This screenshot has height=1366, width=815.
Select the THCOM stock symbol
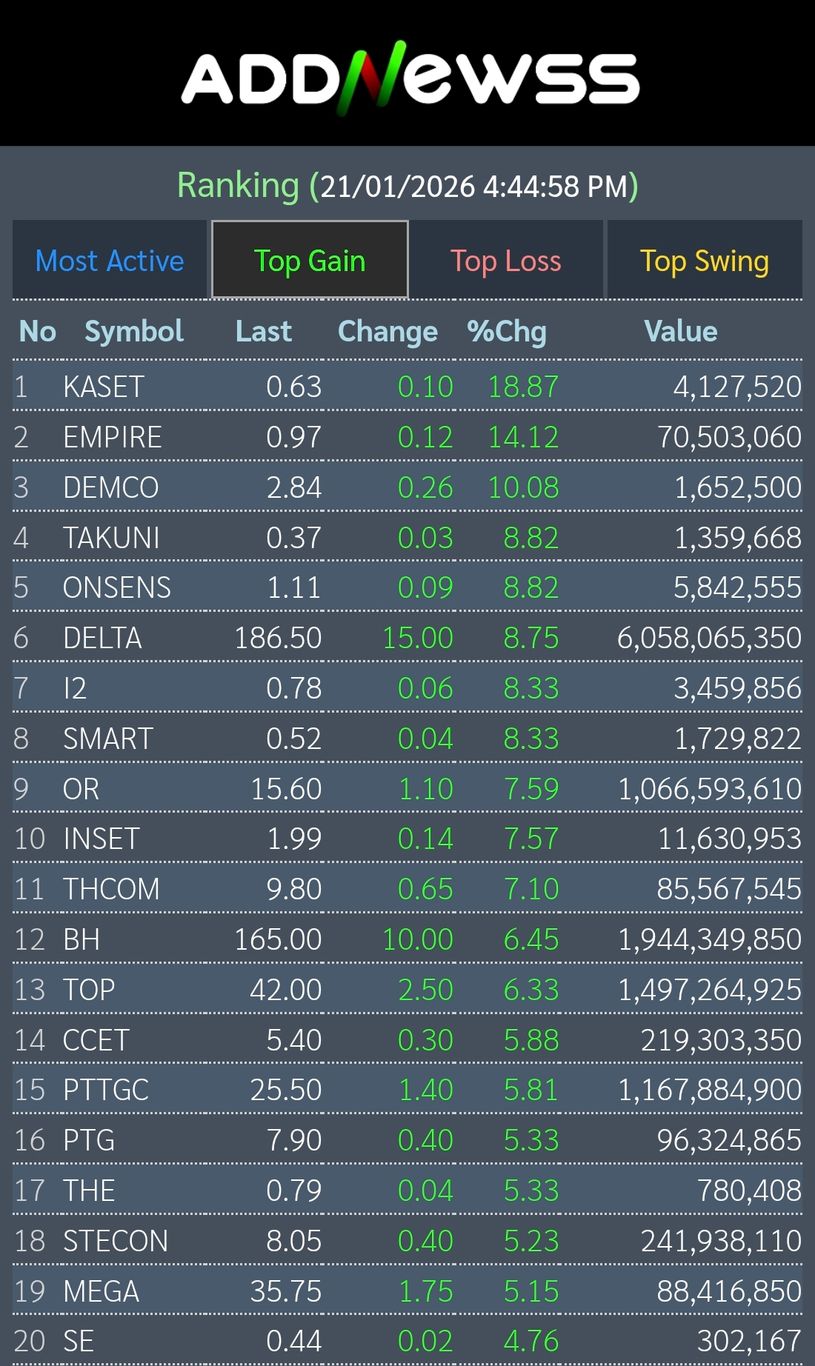tap(111, 889)
